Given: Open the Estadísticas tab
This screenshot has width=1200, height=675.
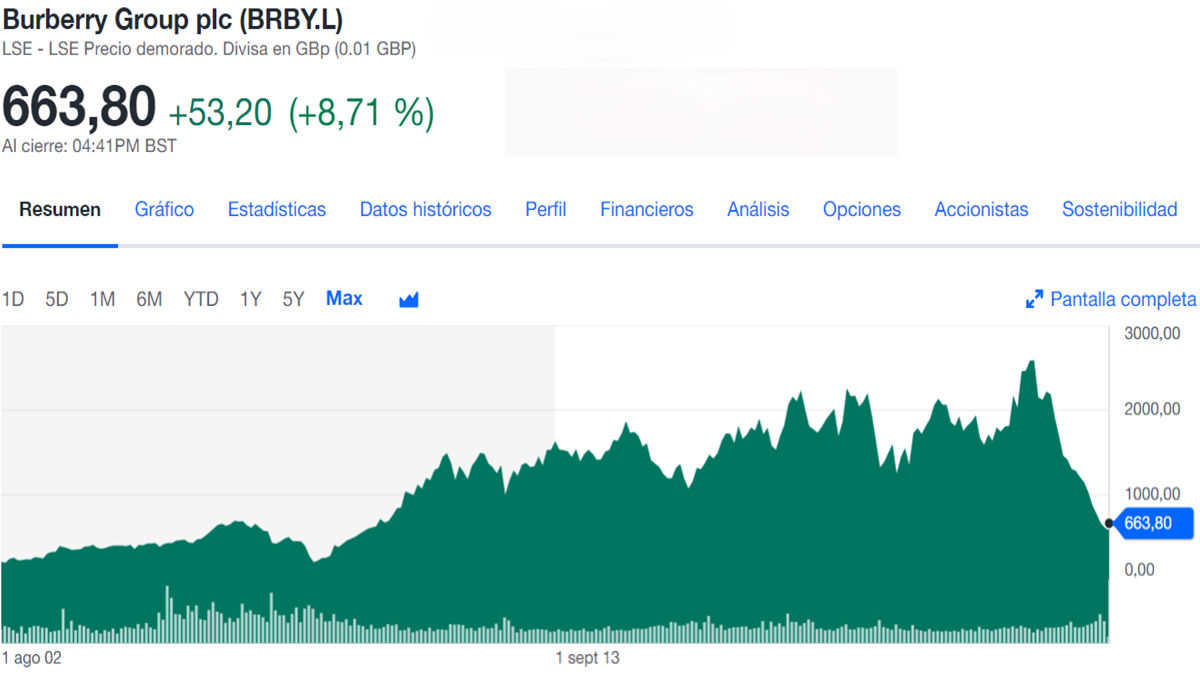Looking at the screenshot, I should click(276, 210).
